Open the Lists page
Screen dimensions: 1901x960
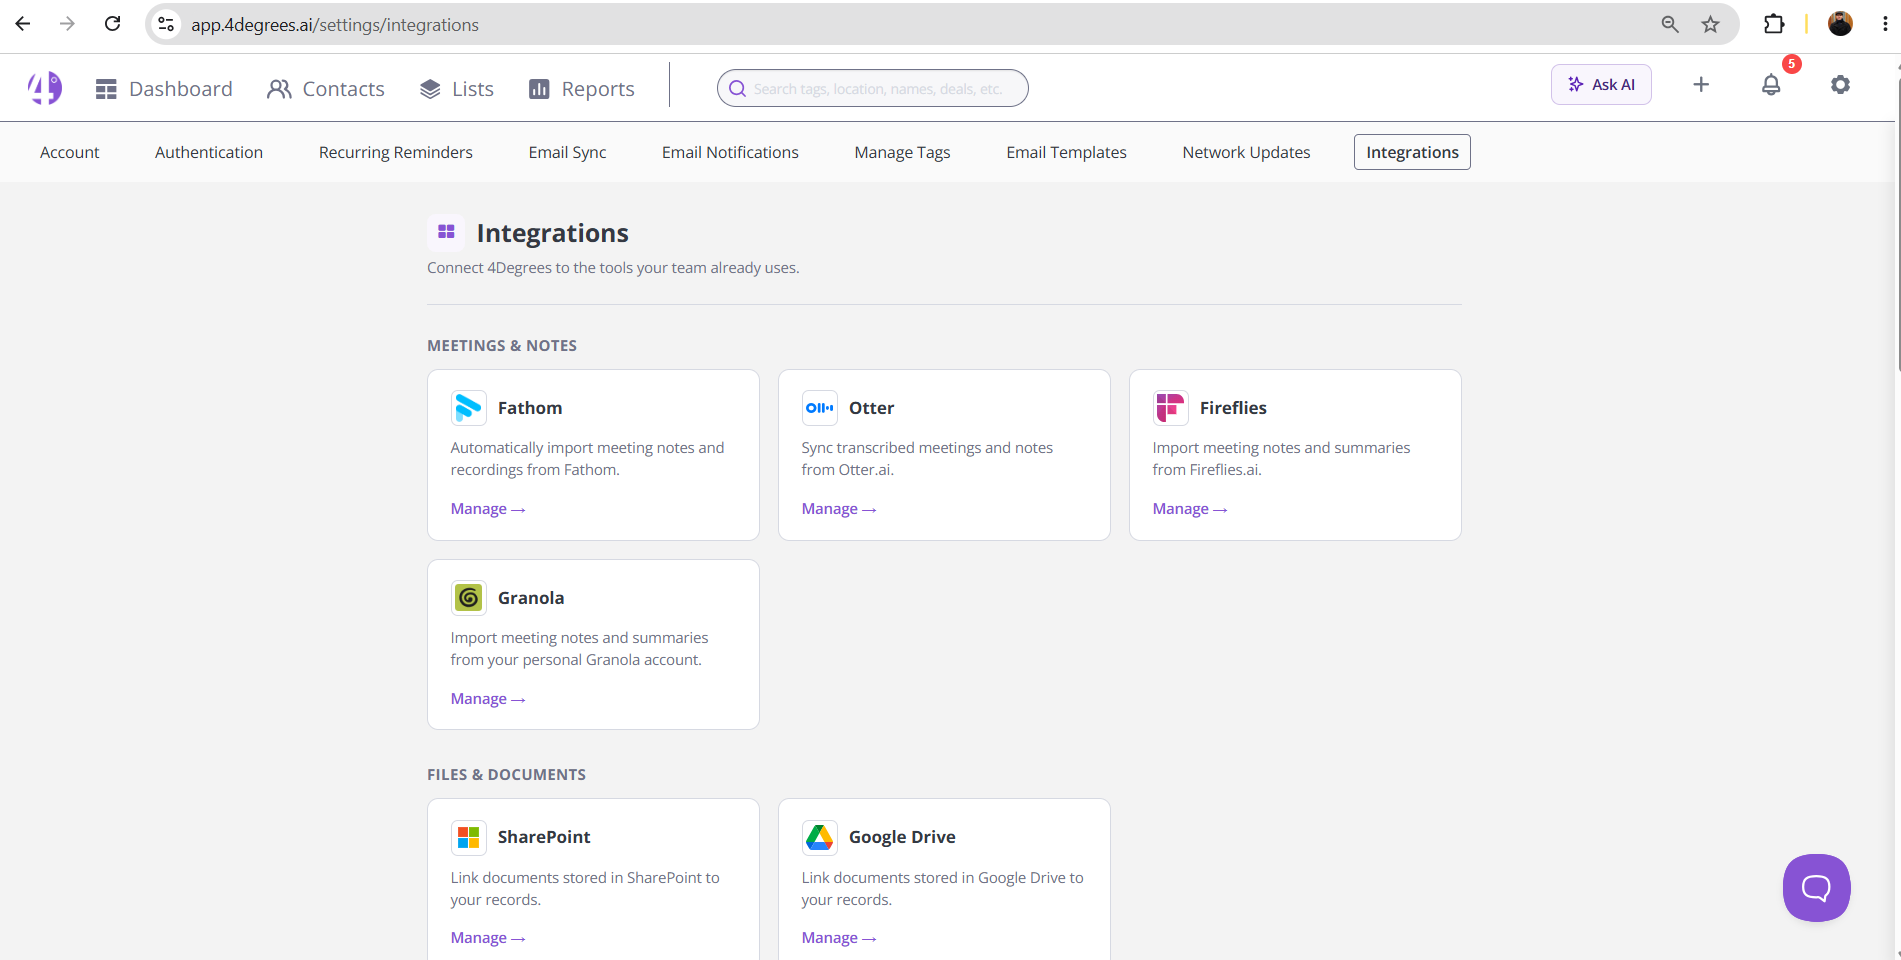(457, 89)
